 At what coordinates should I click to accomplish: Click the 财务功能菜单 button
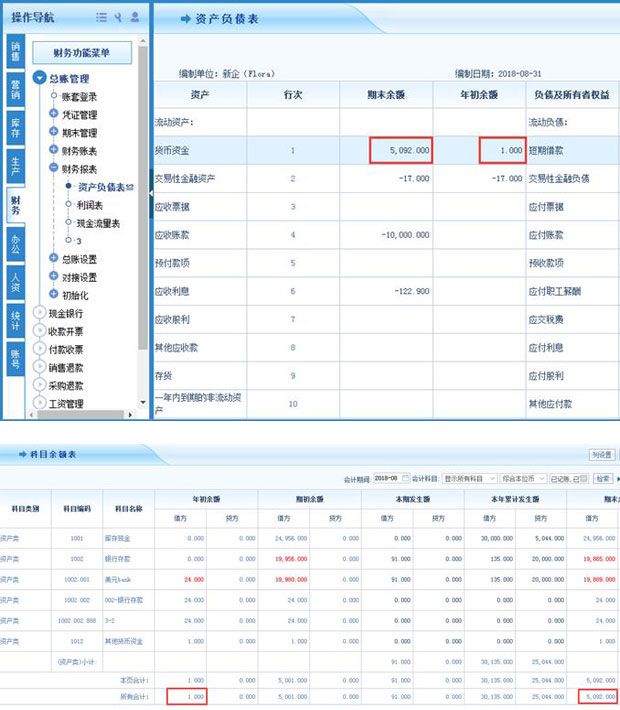[x=82, y=53]
